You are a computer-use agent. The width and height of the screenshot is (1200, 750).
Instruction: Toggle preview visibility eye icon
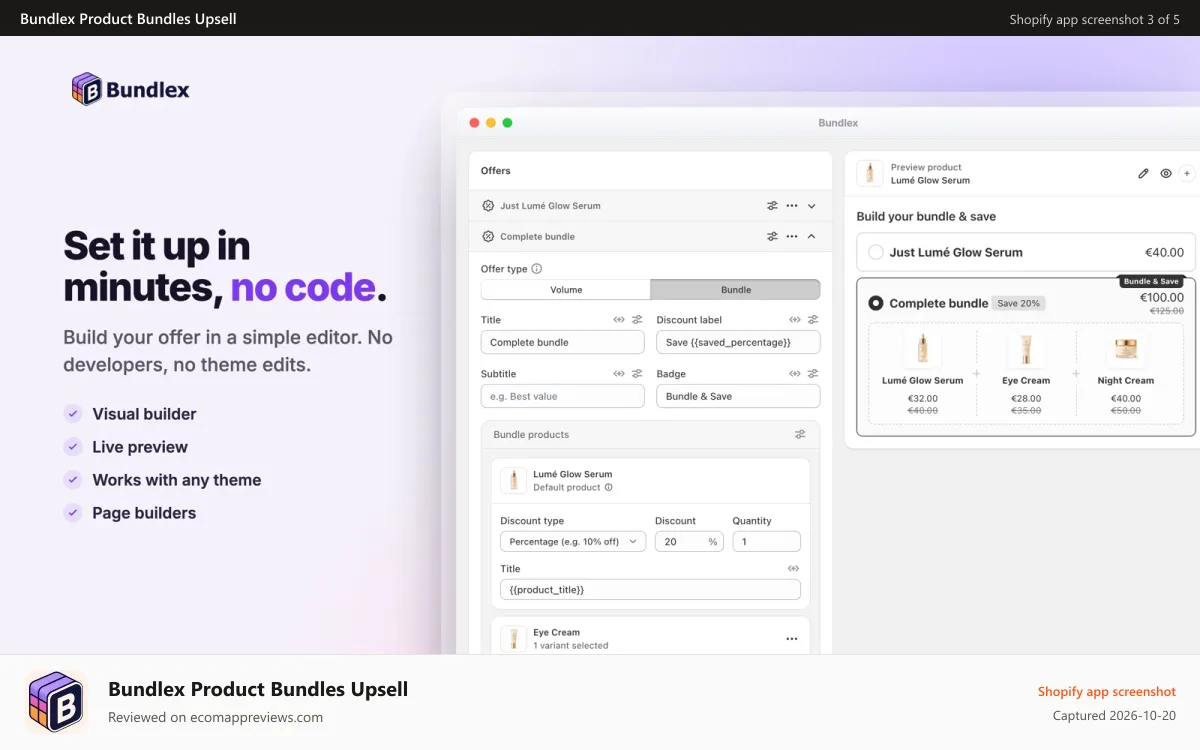[1166, 173]
